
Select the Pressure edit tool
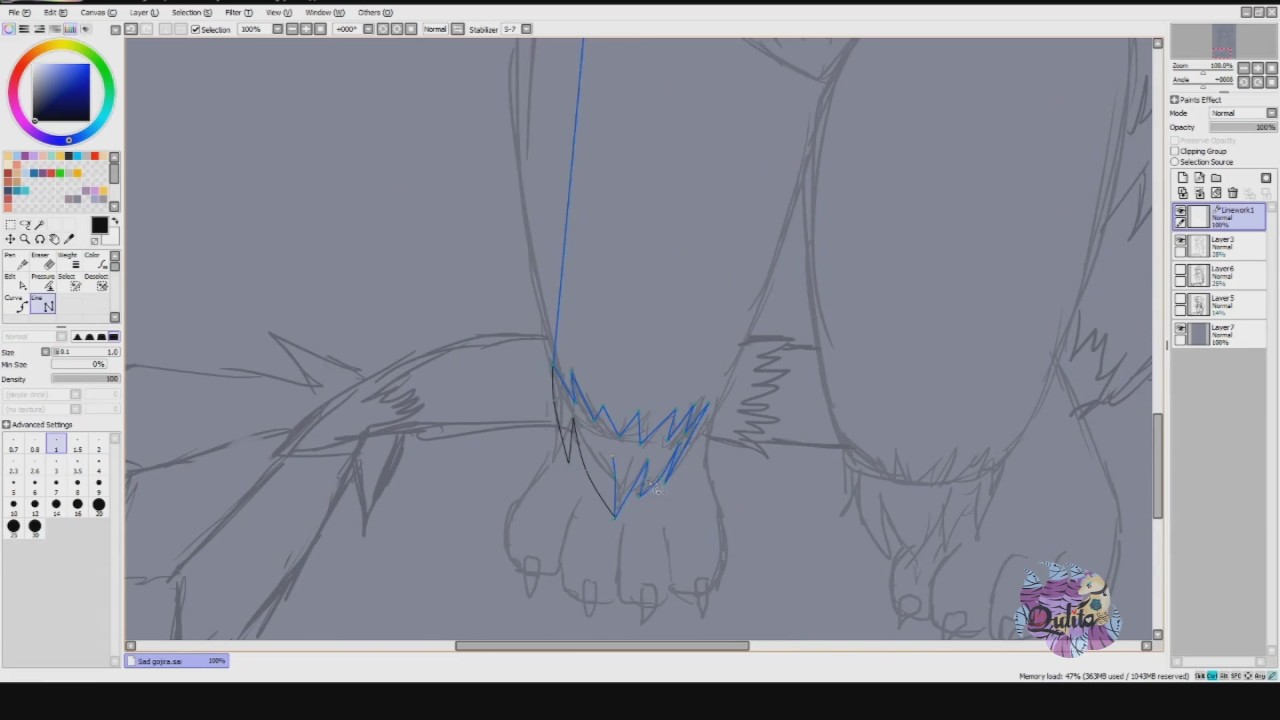pyautogui.click(x=43, y=284)
